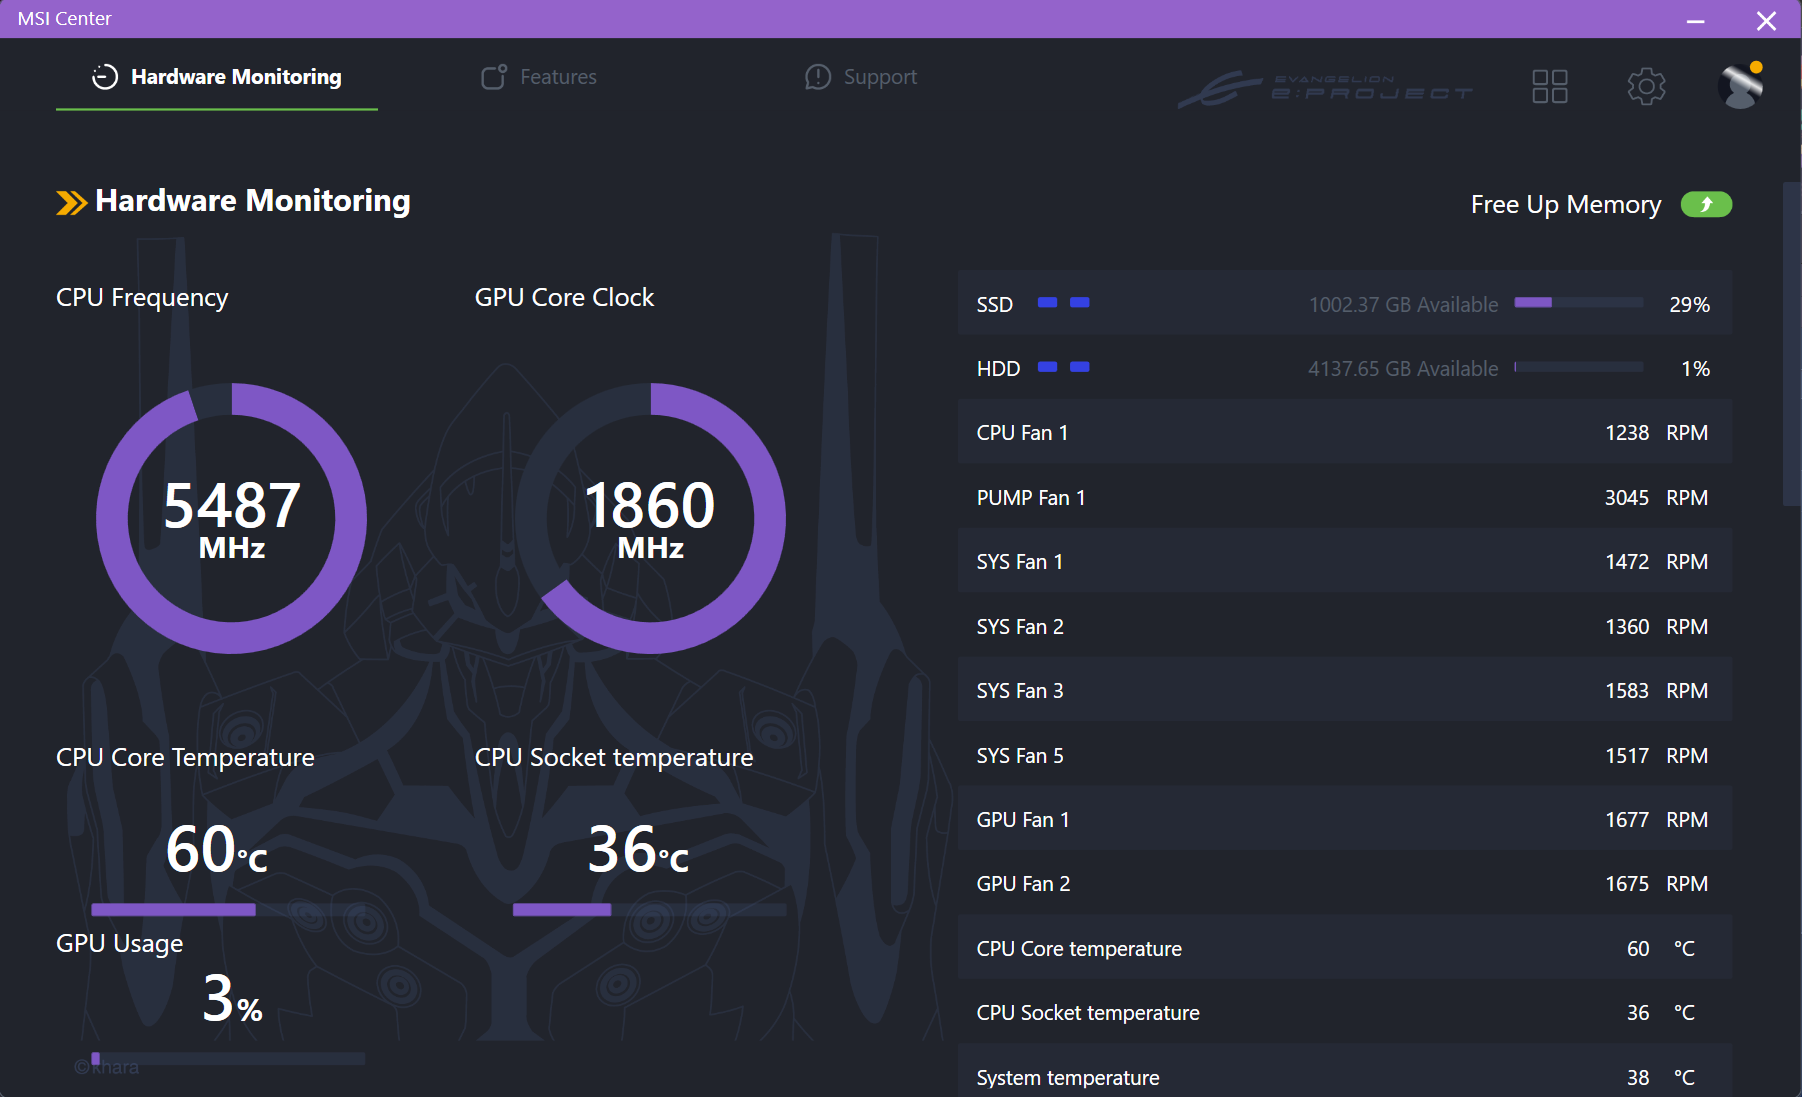The width and height of the screenshot is (1802, 1097).
Task: Select the CPU Fan 1 row
Action: point(1345,432)
